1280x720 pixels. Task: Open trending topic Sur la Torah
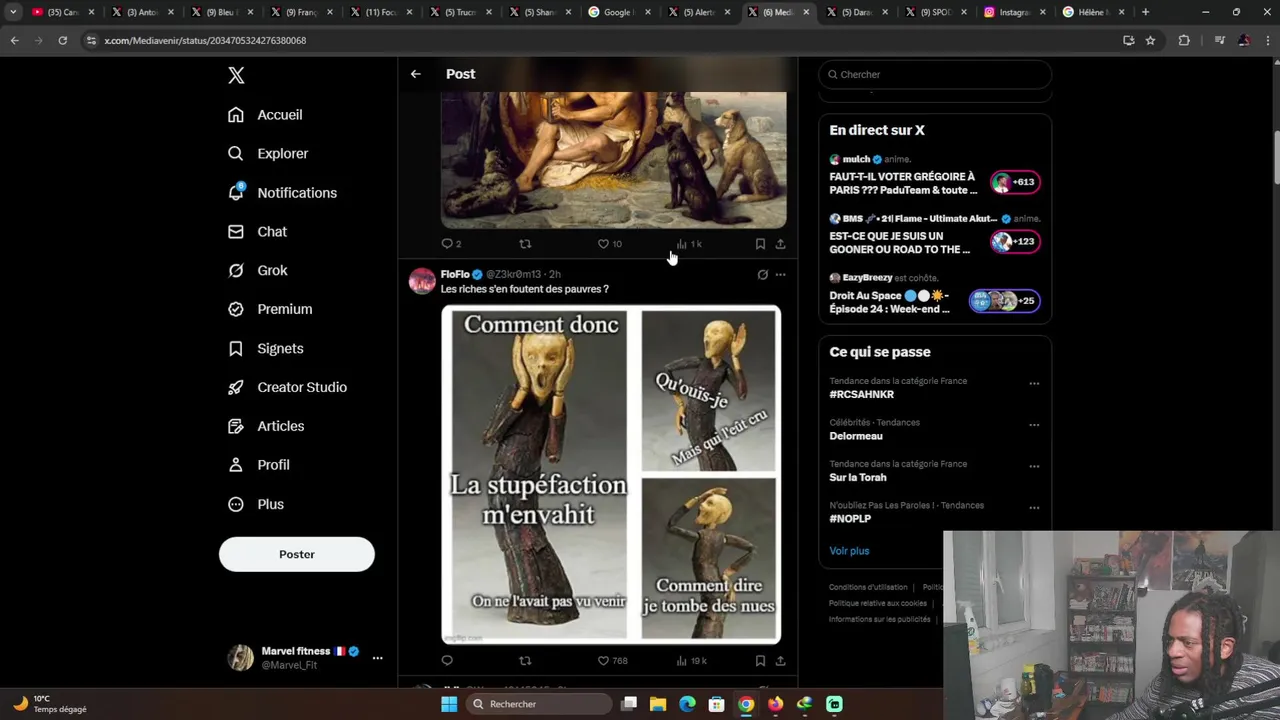(858, 478)
